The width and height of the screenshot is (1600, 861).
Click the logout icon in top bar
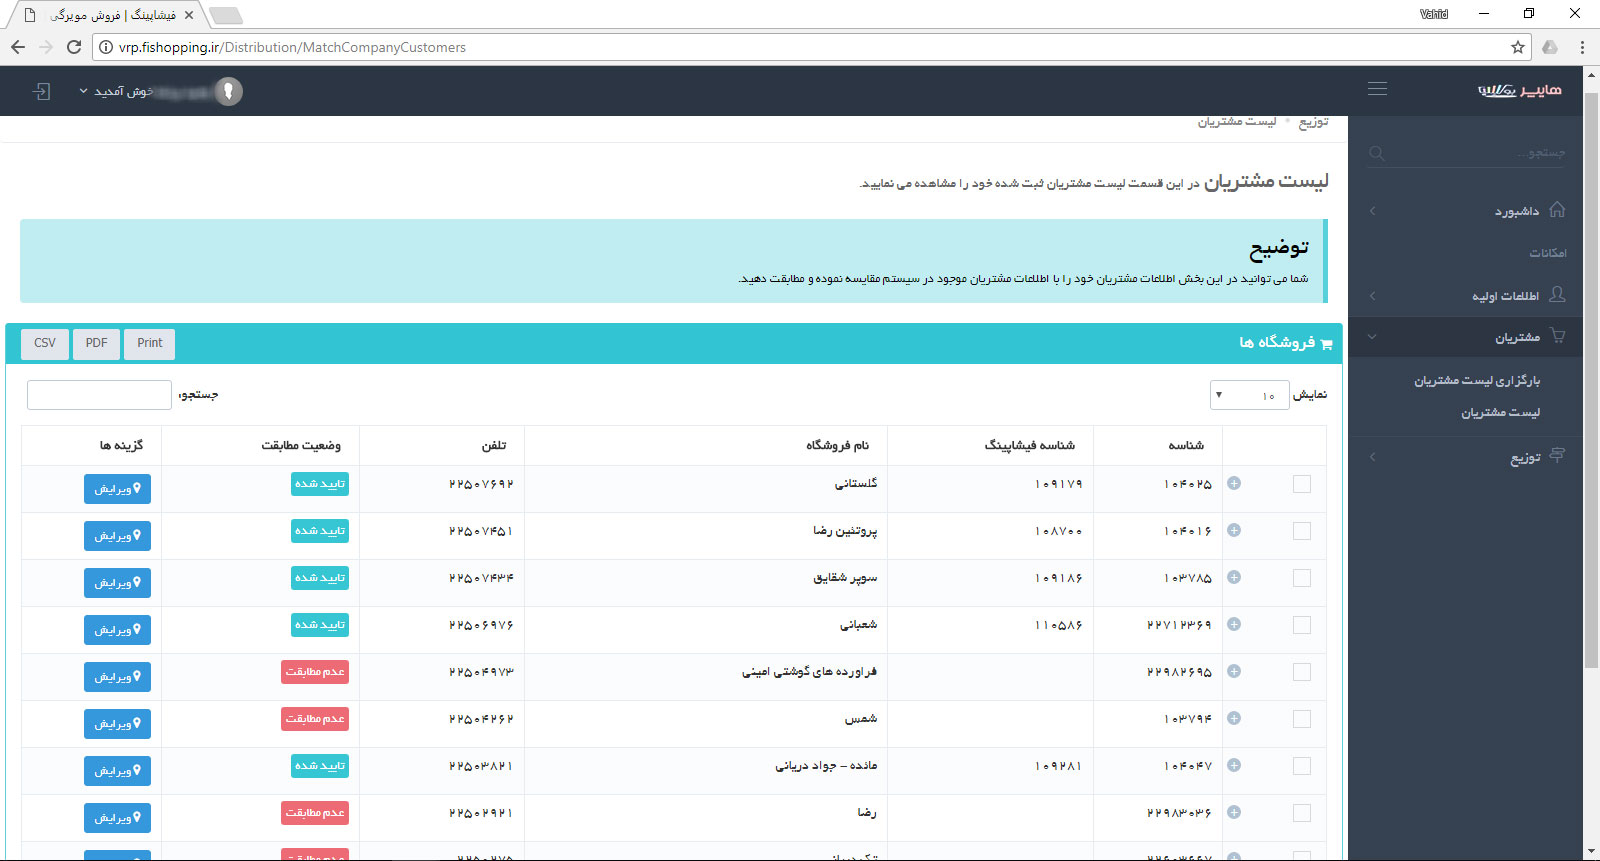point(41,91)
